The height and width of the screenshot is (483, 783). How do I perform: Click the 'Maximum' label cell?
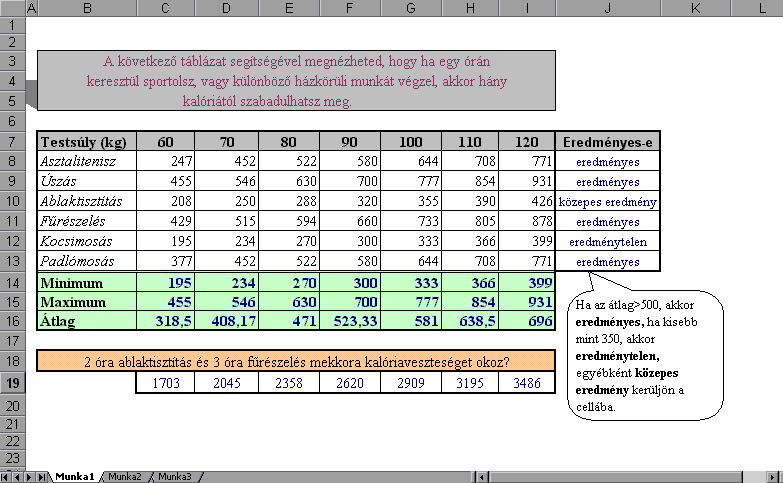tap(87, 302)
